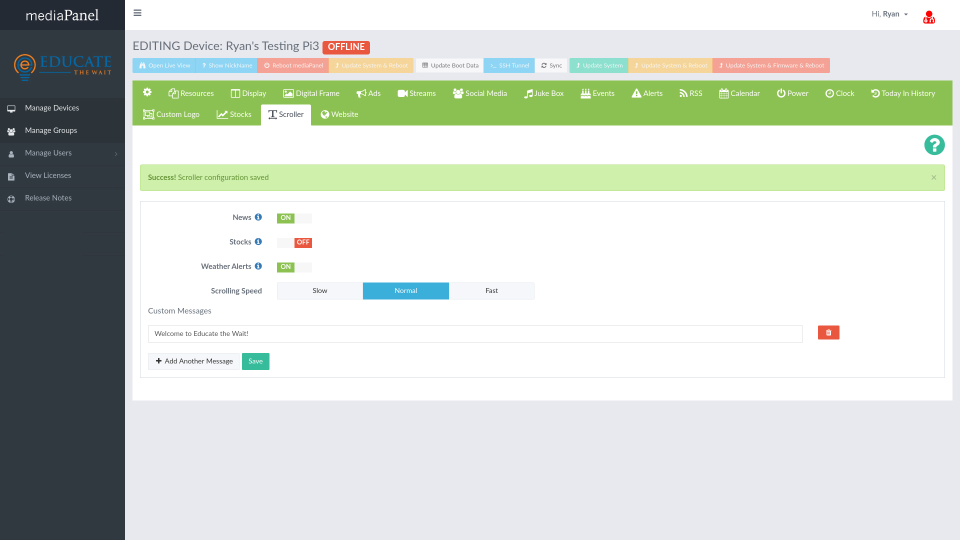The image size is (960, 540).
Task: Click the green help question mark icon
Action: pos(934,146)
